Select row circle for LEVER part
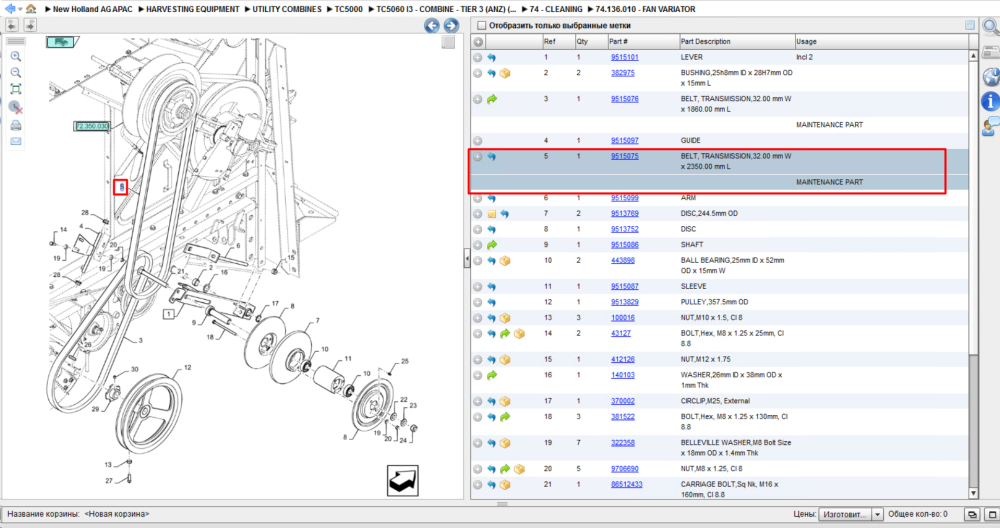The image size is (1000, 528). (478, 57)
